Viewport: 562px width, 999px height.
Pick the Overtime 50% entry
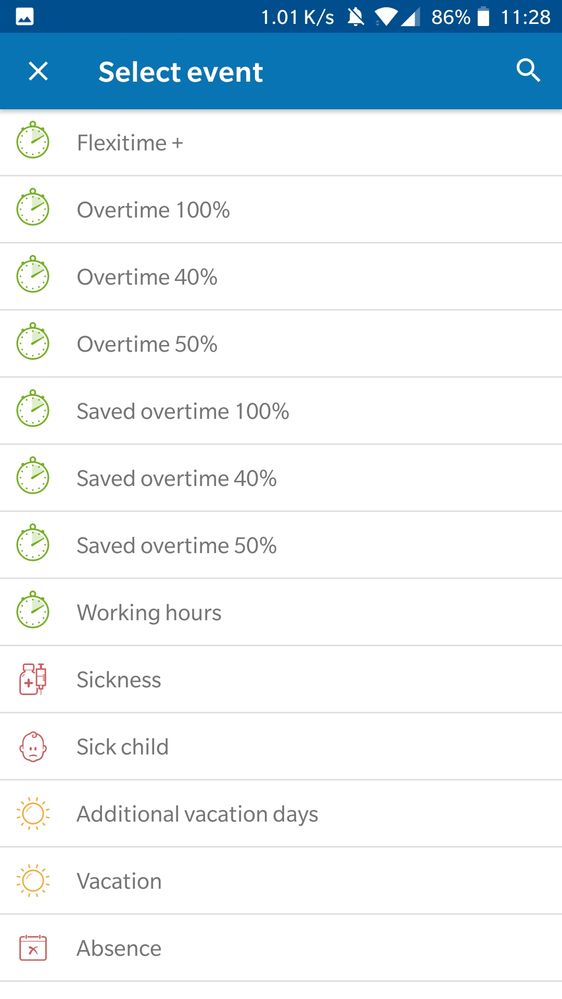click(x=281, y=344)
